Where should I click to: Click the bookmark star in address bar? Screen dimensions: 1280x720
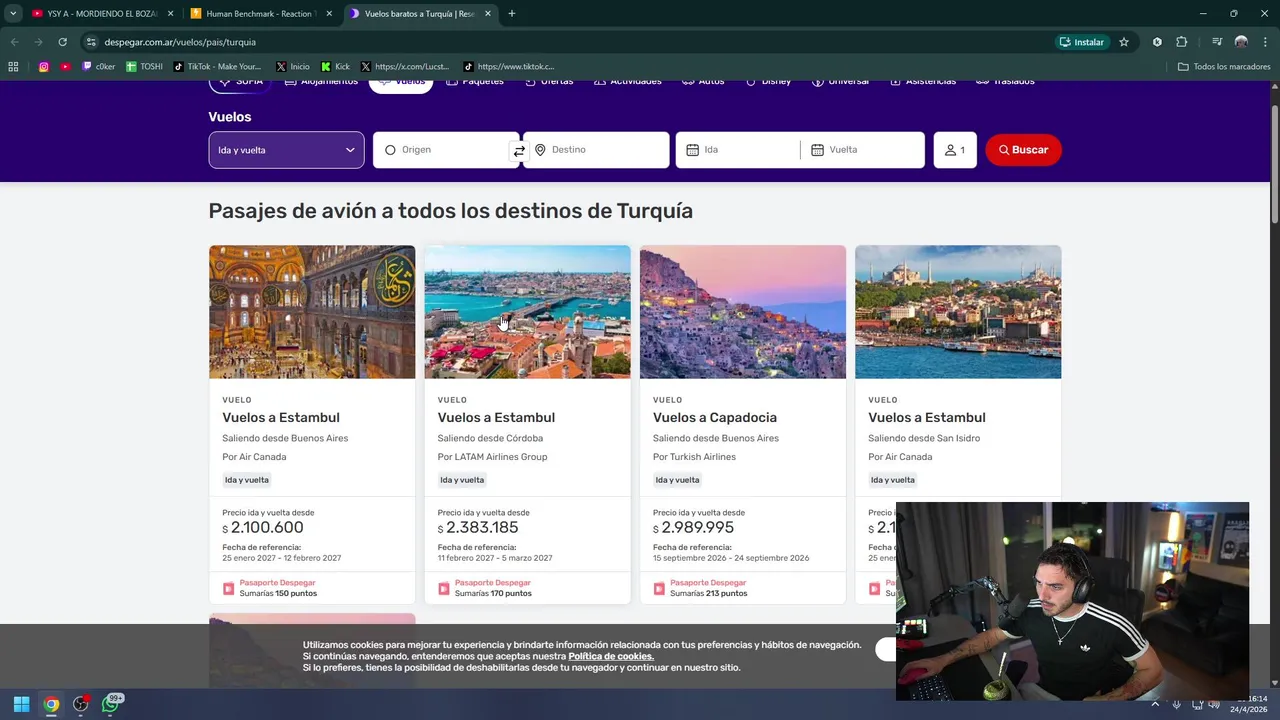[1124, 42]
